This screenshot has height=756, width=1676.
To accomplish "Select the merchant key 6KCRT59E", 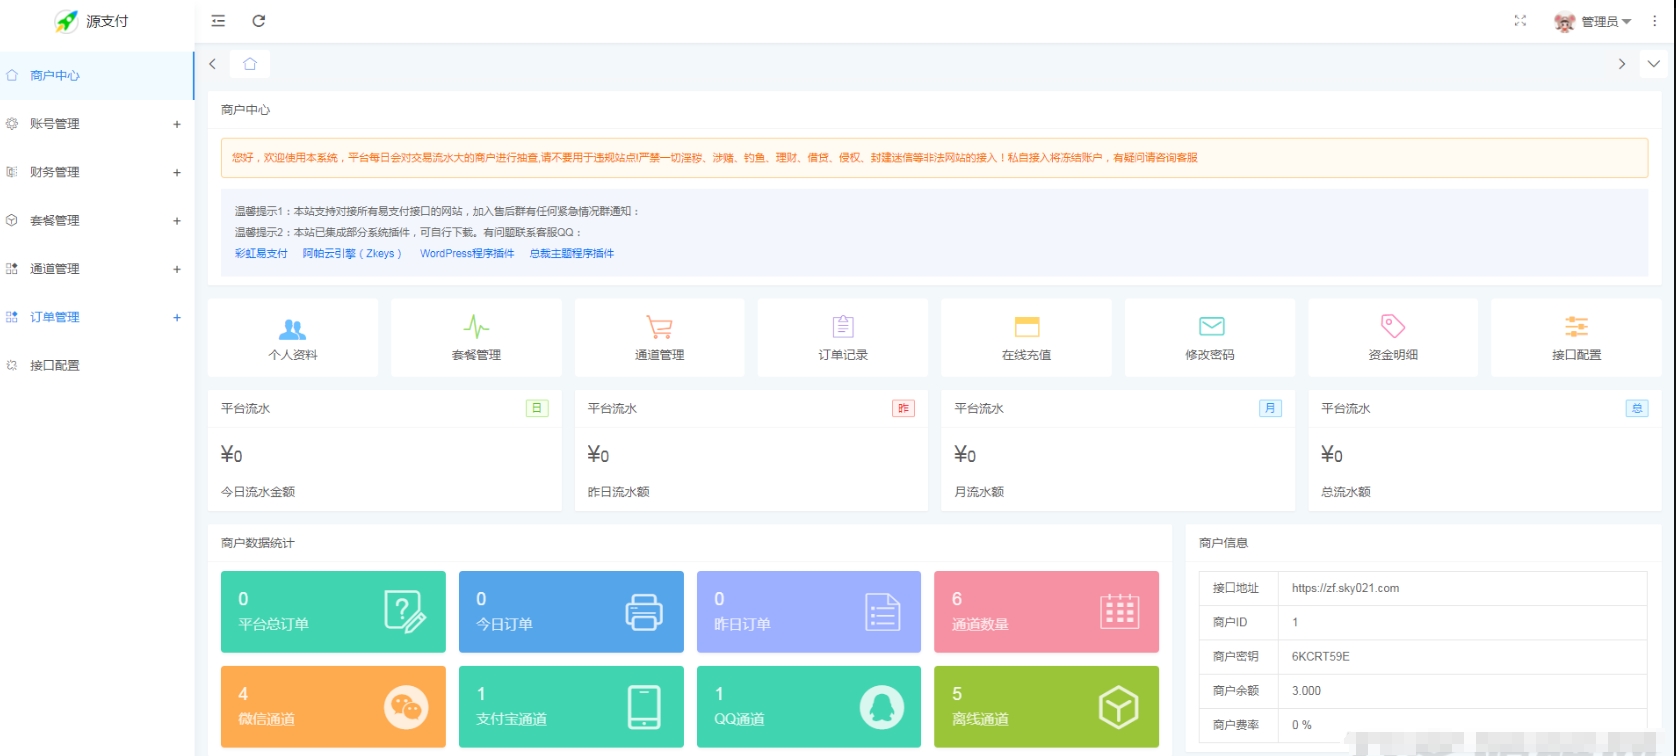I will click(x=1320, y=657).
